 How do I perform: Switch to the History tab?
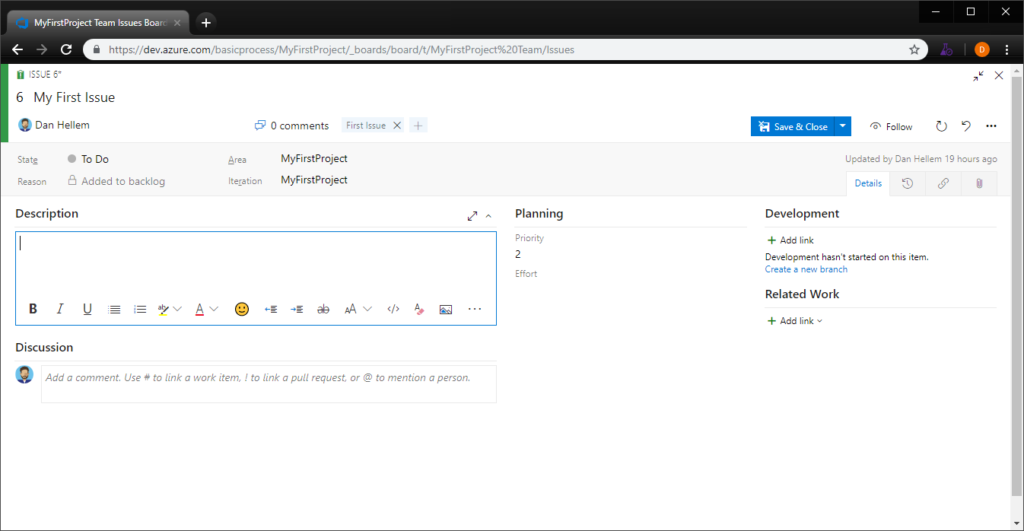click(x=907, y=183)
